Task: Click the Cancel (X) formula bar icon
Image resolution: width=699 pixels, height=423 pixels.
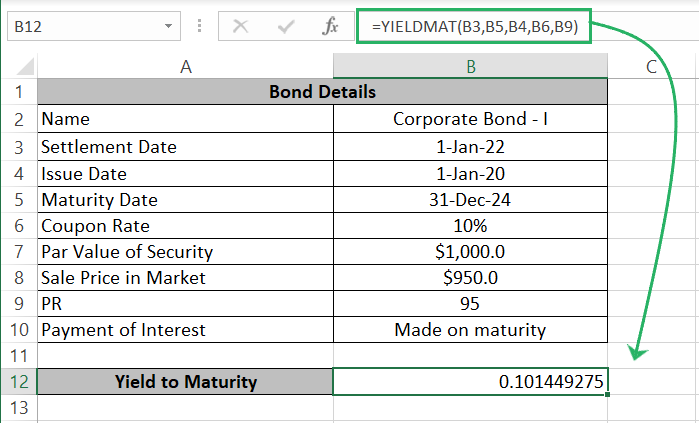Action: click(240, 27)
